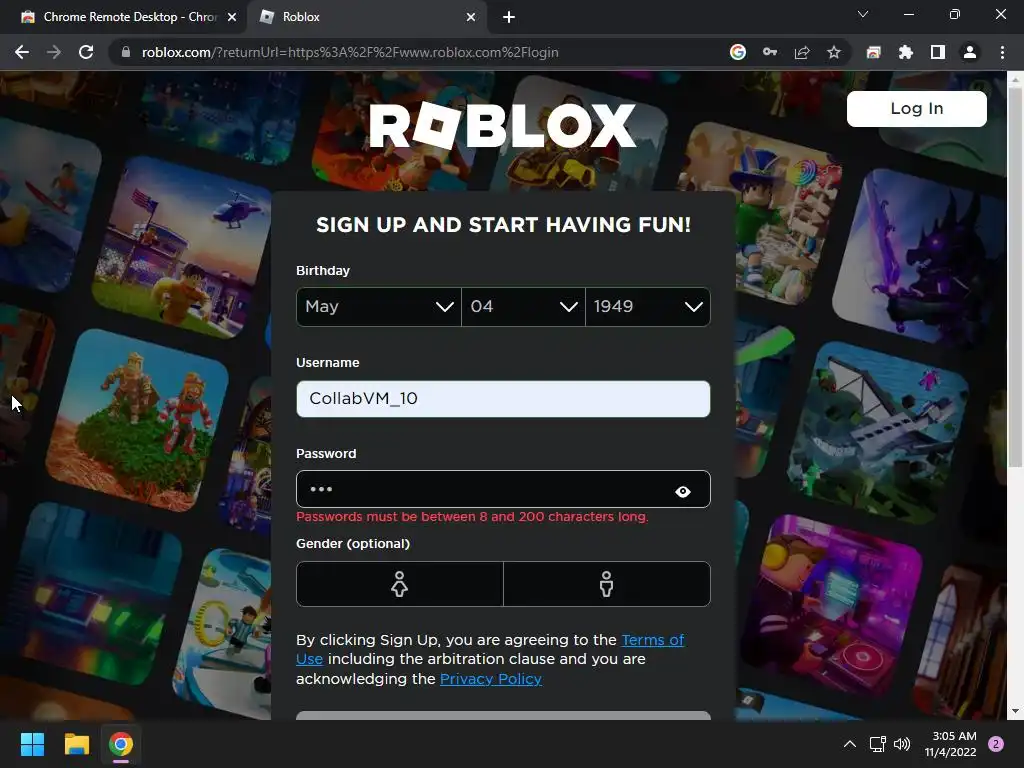Open Google icon in the address bar
1024x768 pixels.
738,52
